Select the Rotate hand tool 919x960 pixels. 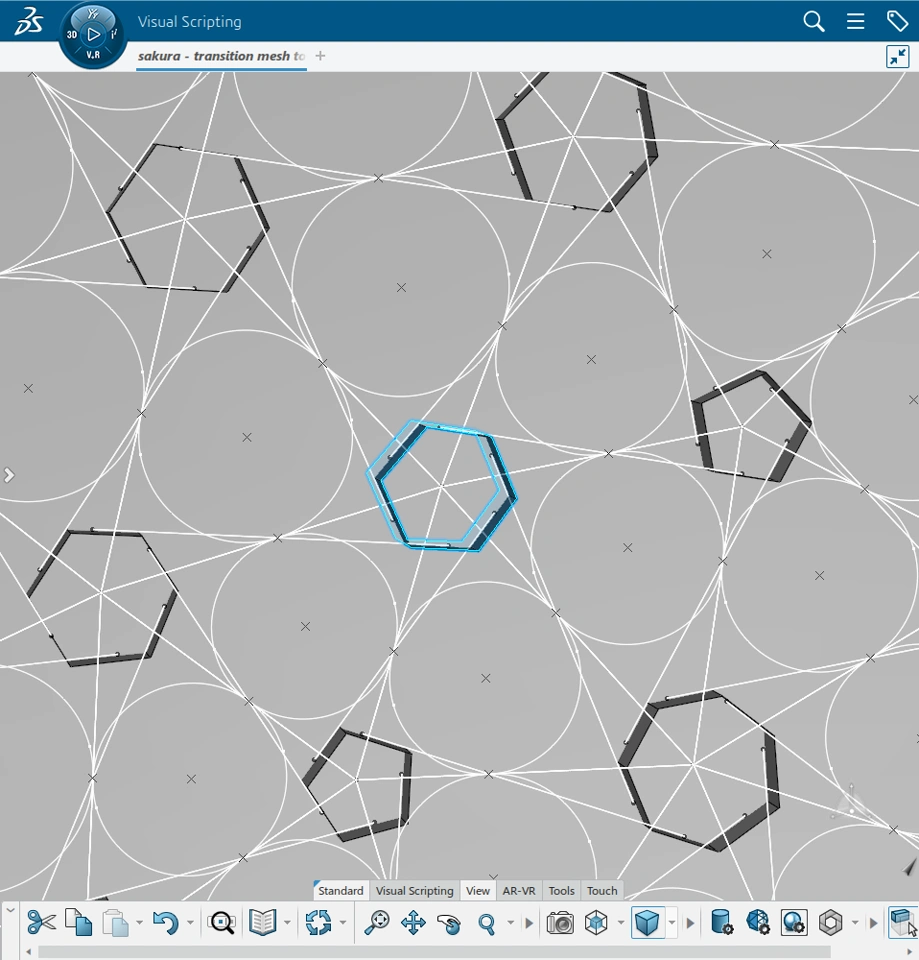coord(450,923)
